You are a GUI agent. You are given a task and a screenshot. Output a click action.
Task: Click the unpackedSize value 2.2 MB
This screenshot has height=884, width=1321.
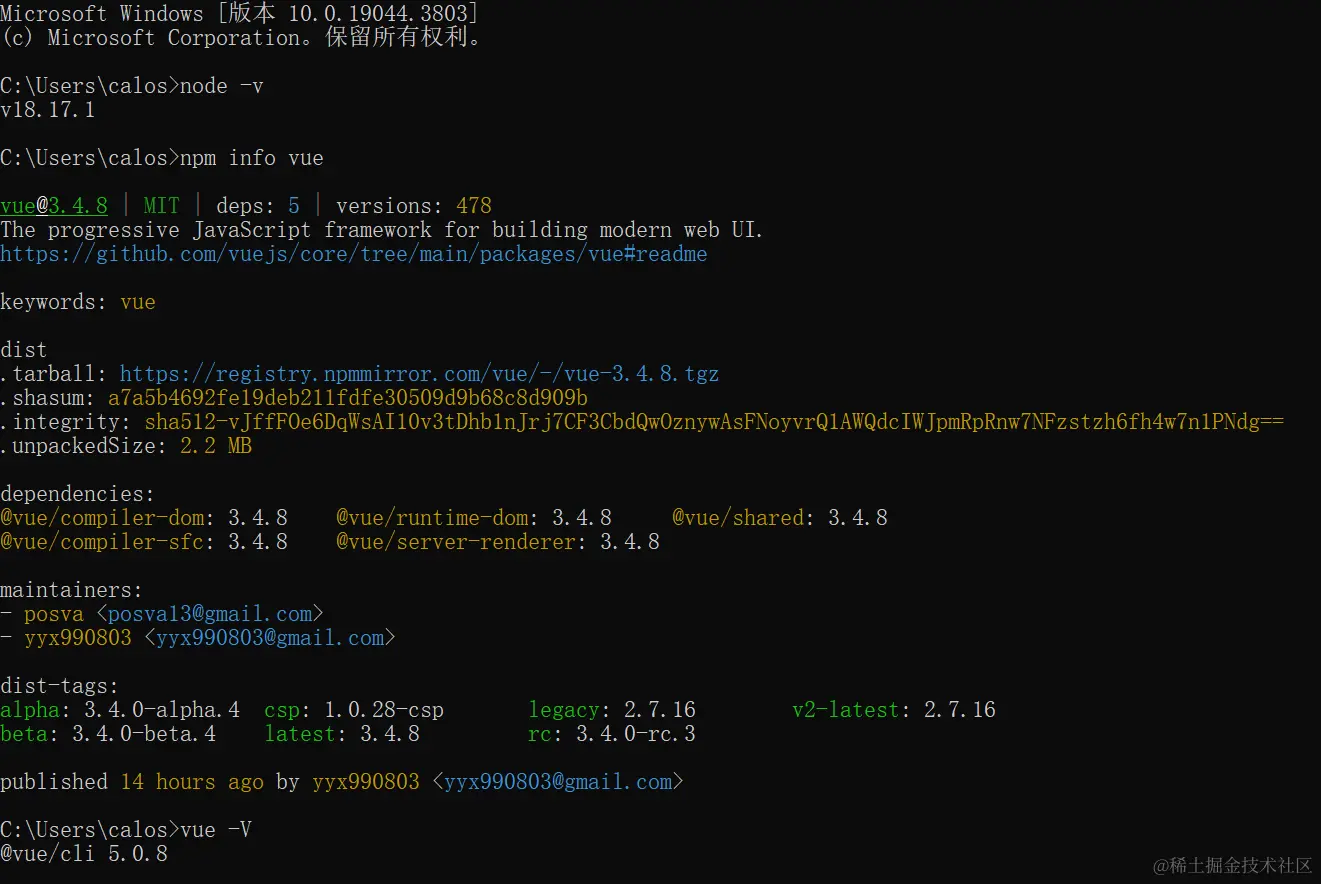click(216, 446)
